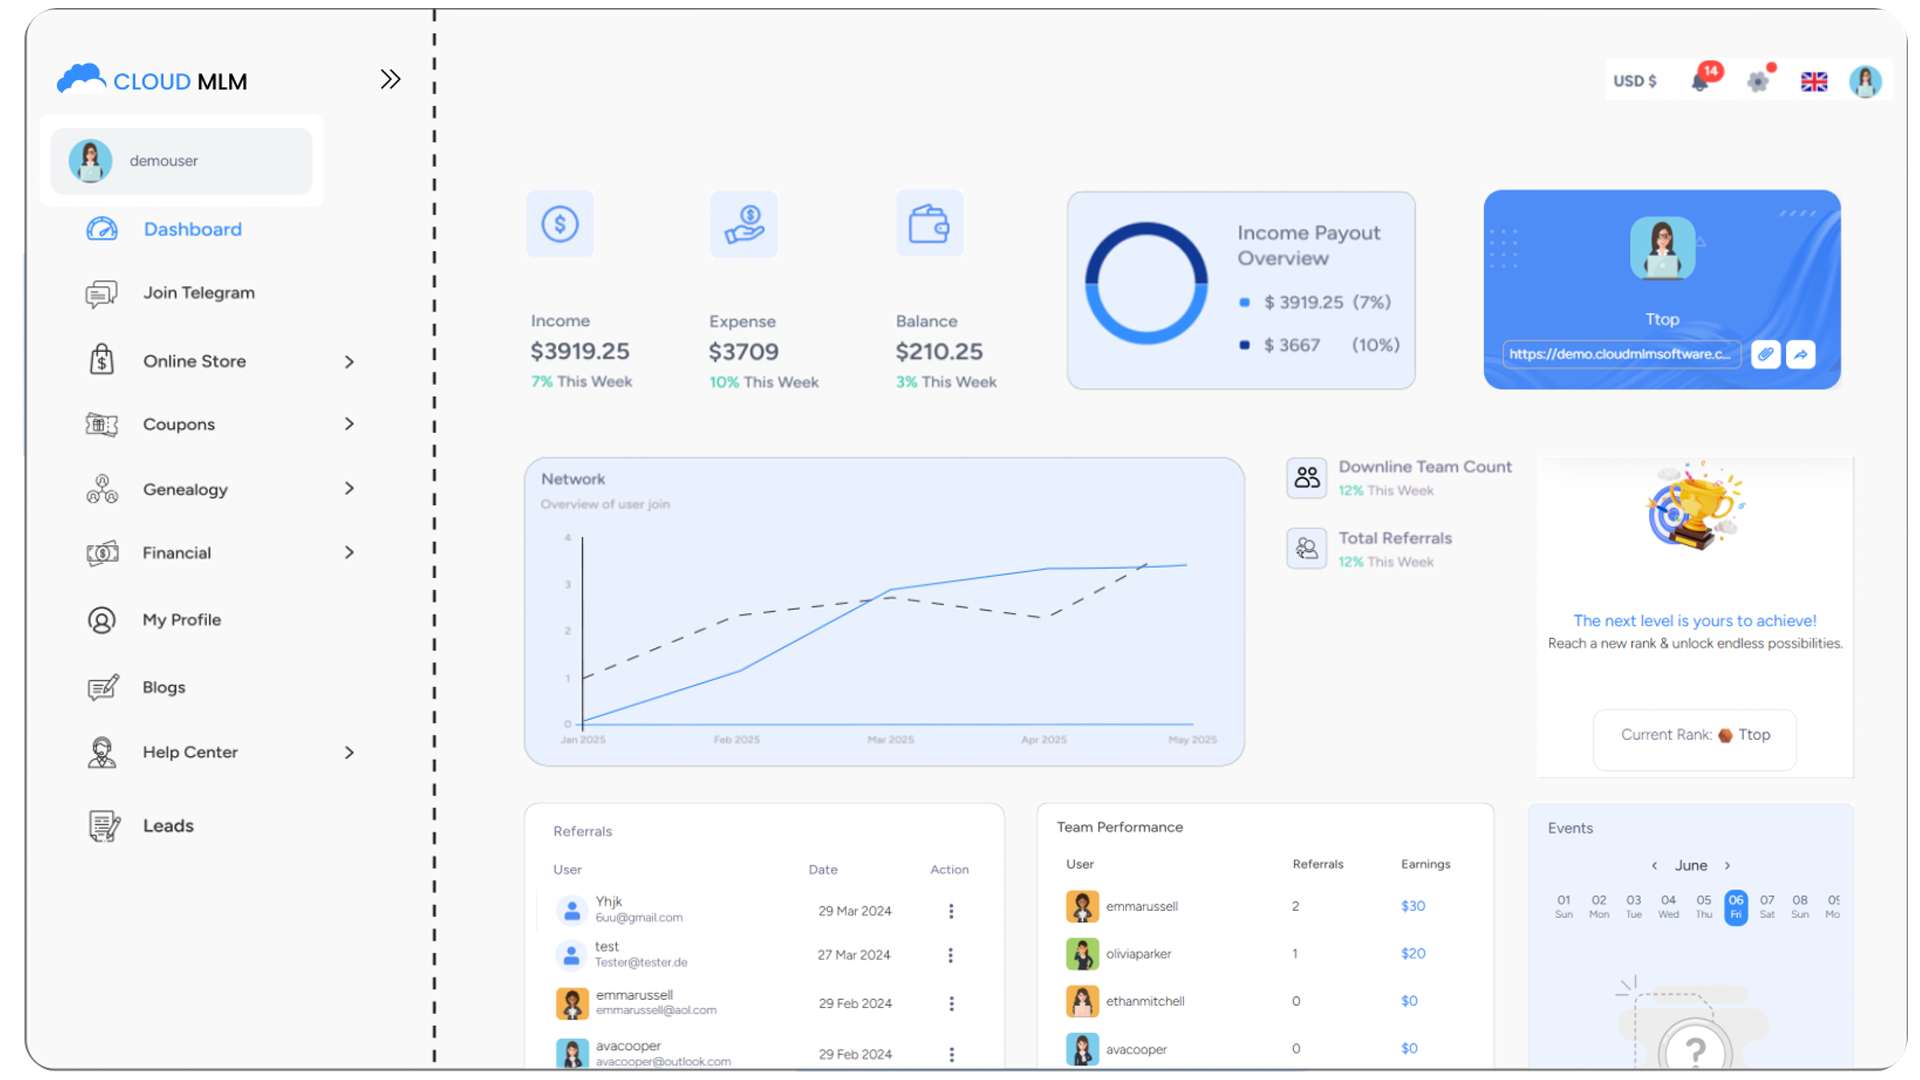Open action menu for Yhjk referral
Viewport: 1920px width, 1080px height.
click(x=951, y=911)
